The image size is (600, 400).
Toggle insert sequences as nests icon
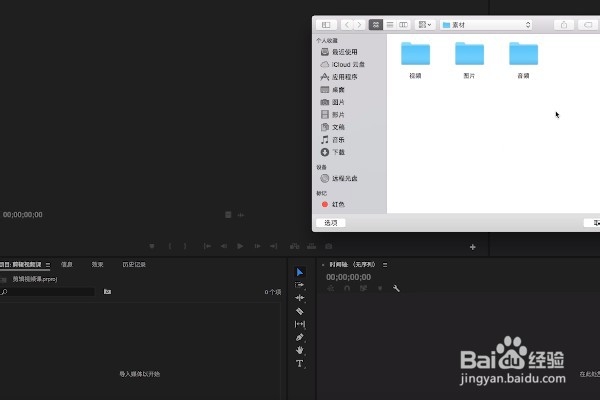331,288
